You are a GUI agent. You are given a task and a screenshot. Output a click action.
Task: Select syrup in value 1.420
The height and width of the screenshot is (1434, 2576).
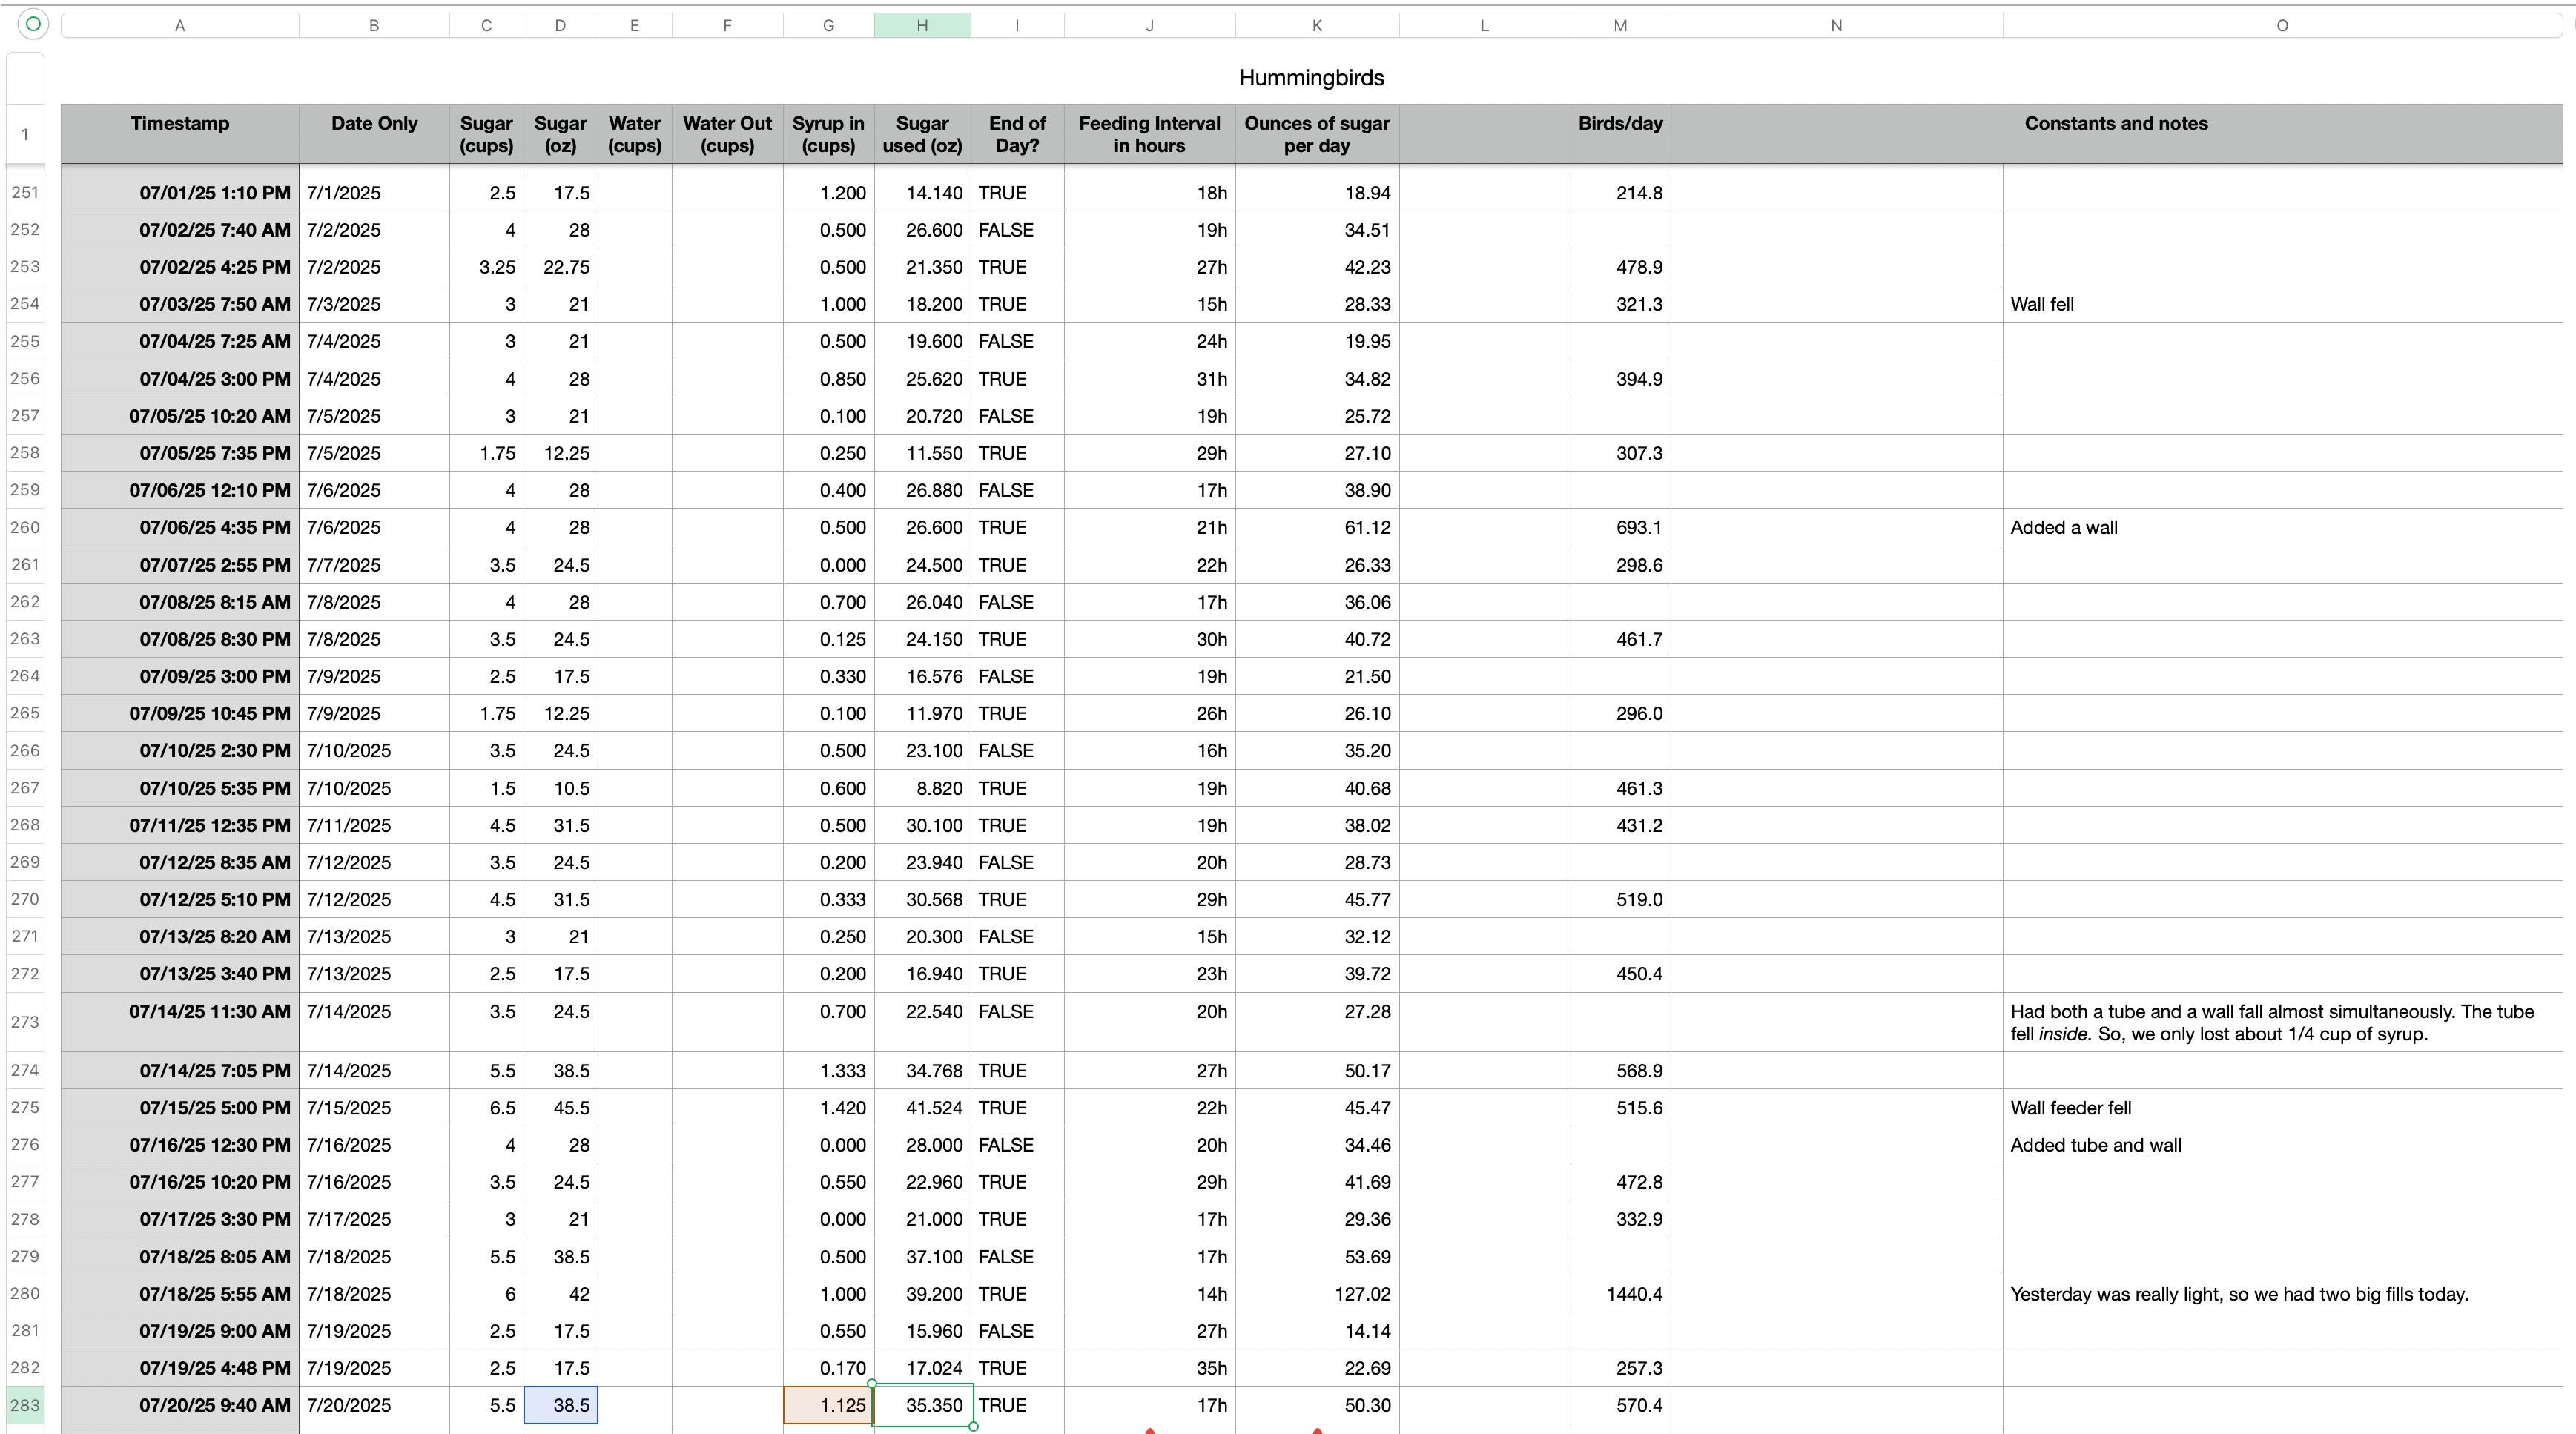click(x=828, y=1108)
